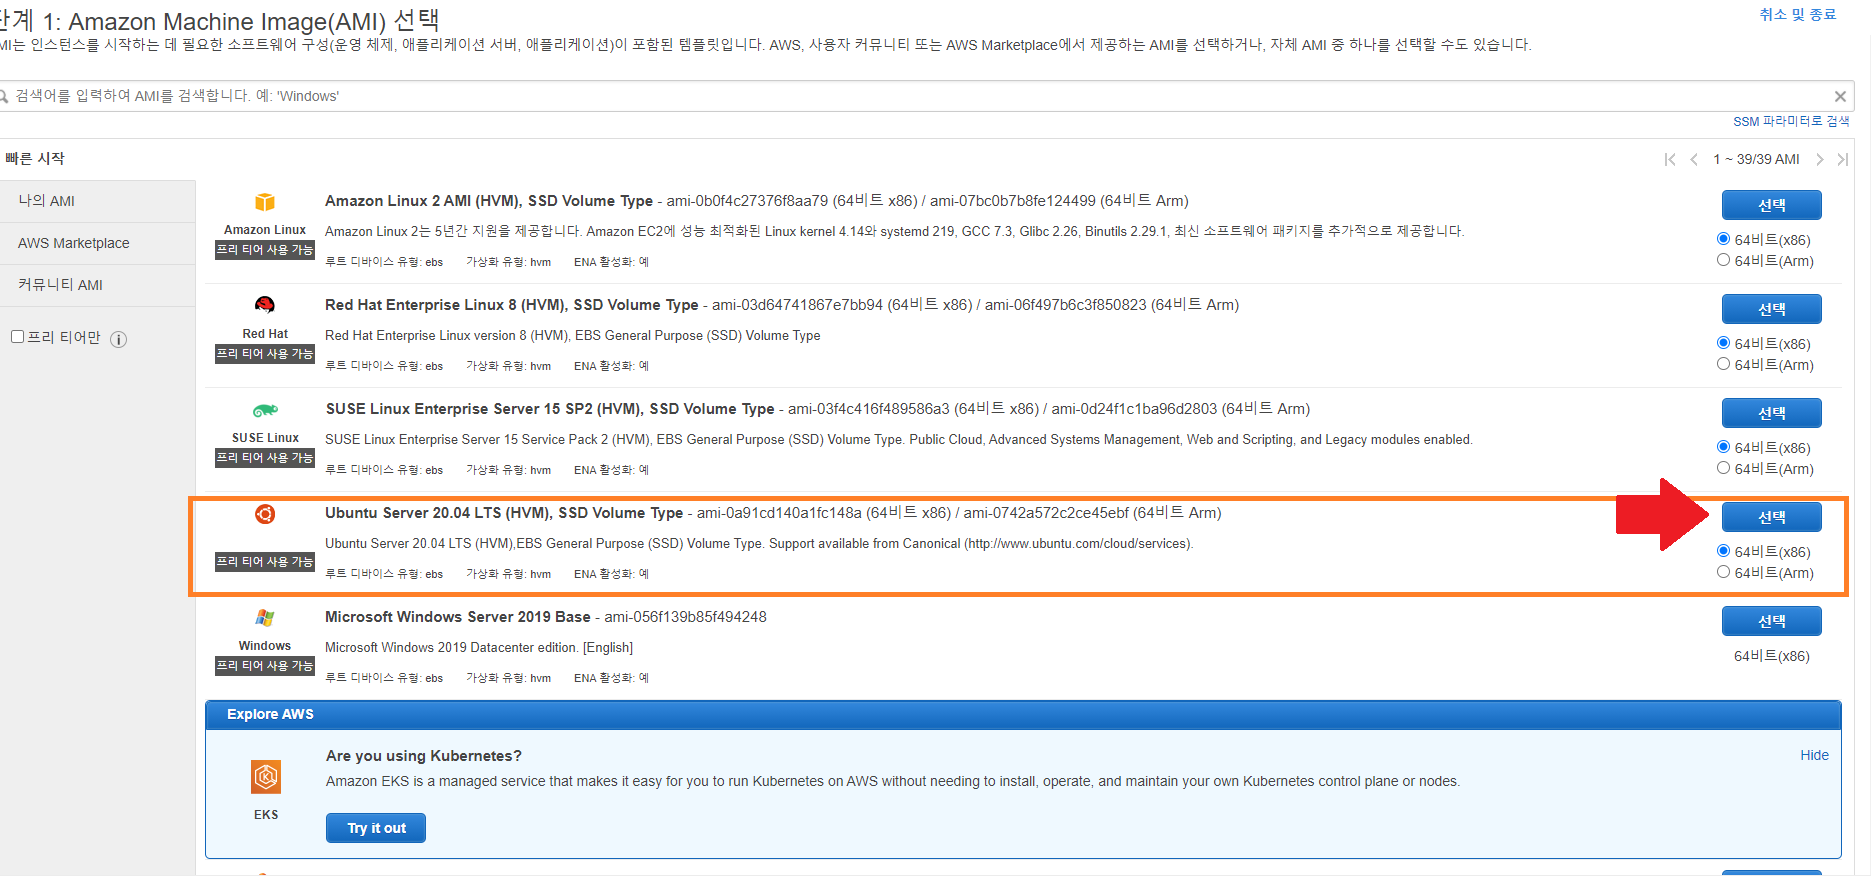Open the AWS Marketplace tab
Image resolution: width=1871 pixels, height=883 pixels.
tap(97, 243)
